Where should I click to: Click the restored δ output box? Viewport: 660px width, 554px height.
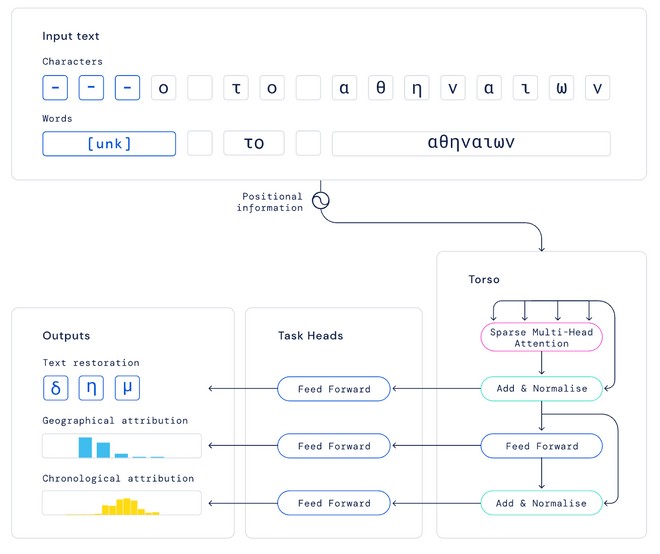[x=56, y=388]
